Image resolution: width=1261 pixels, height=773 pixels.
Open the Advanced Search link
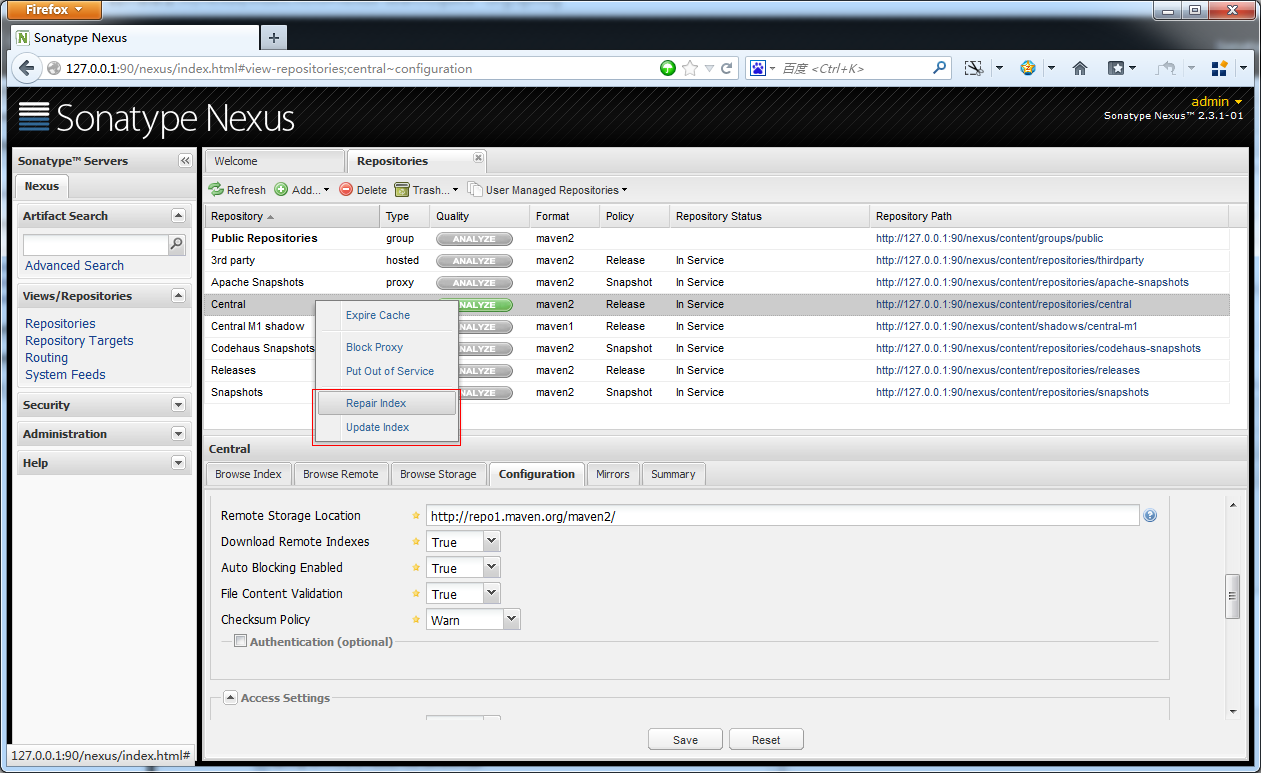pyautogui.click(x=74, y=266)
